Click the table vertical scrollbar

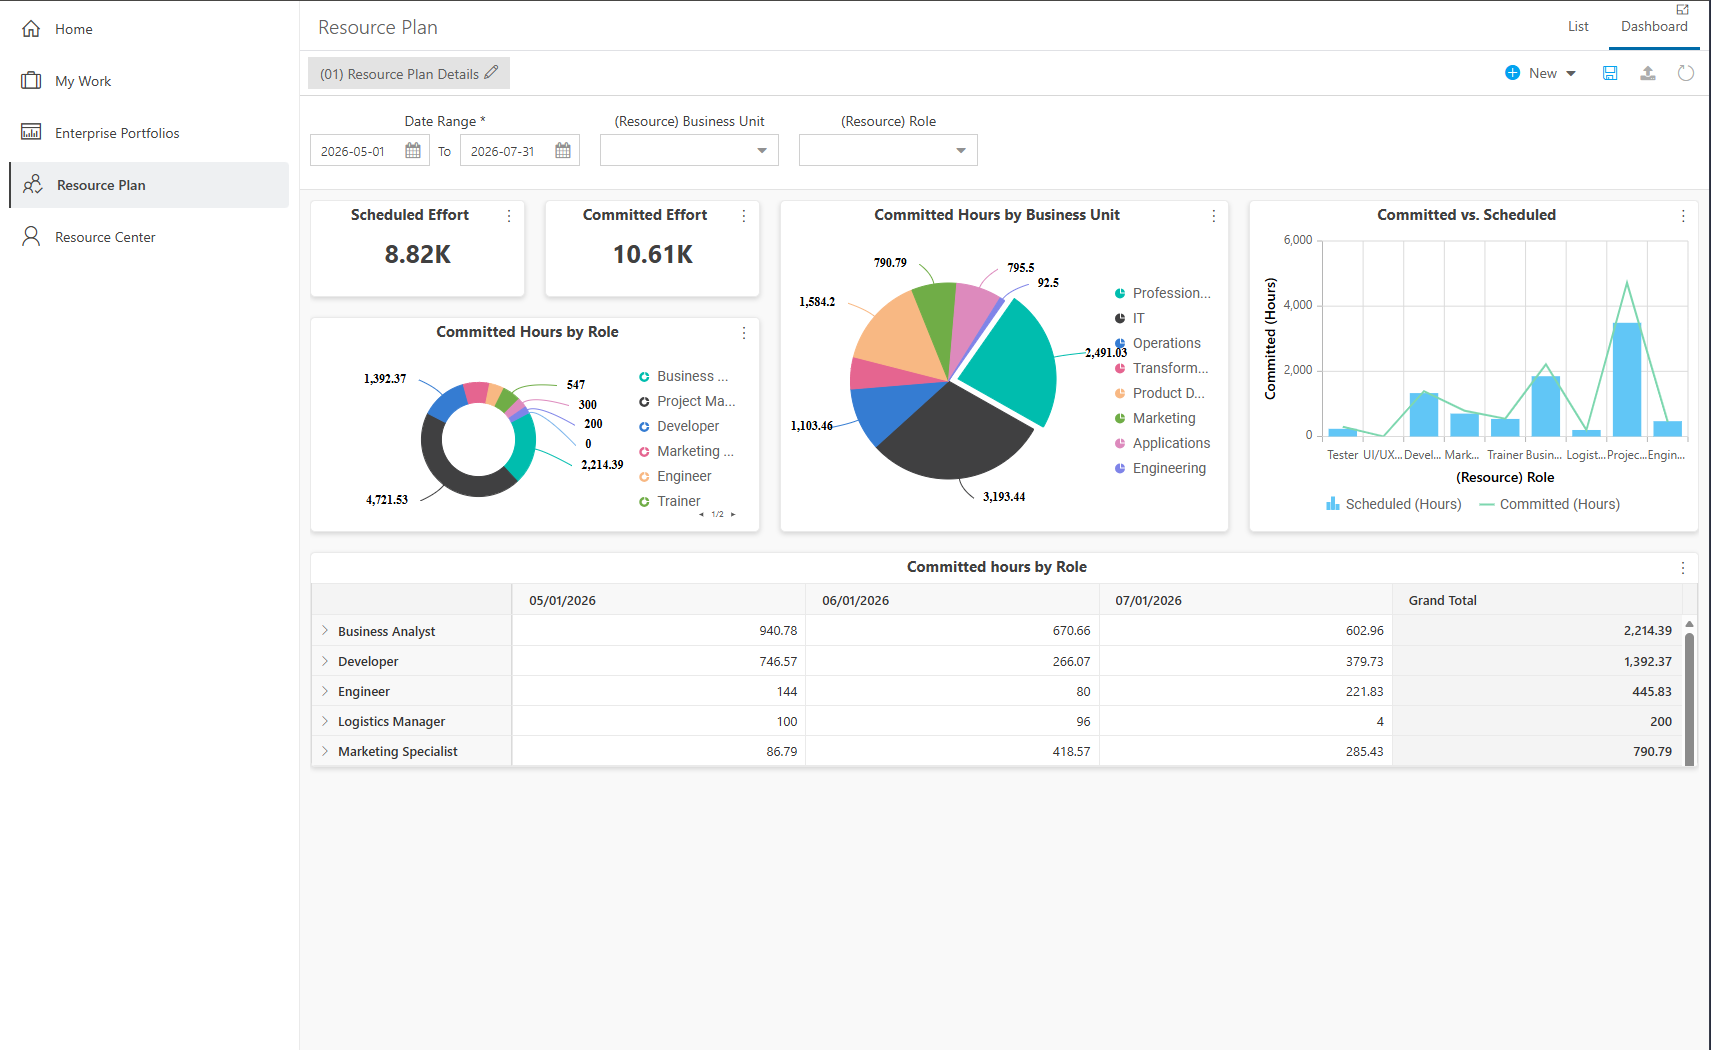[x=1689, y=697]
